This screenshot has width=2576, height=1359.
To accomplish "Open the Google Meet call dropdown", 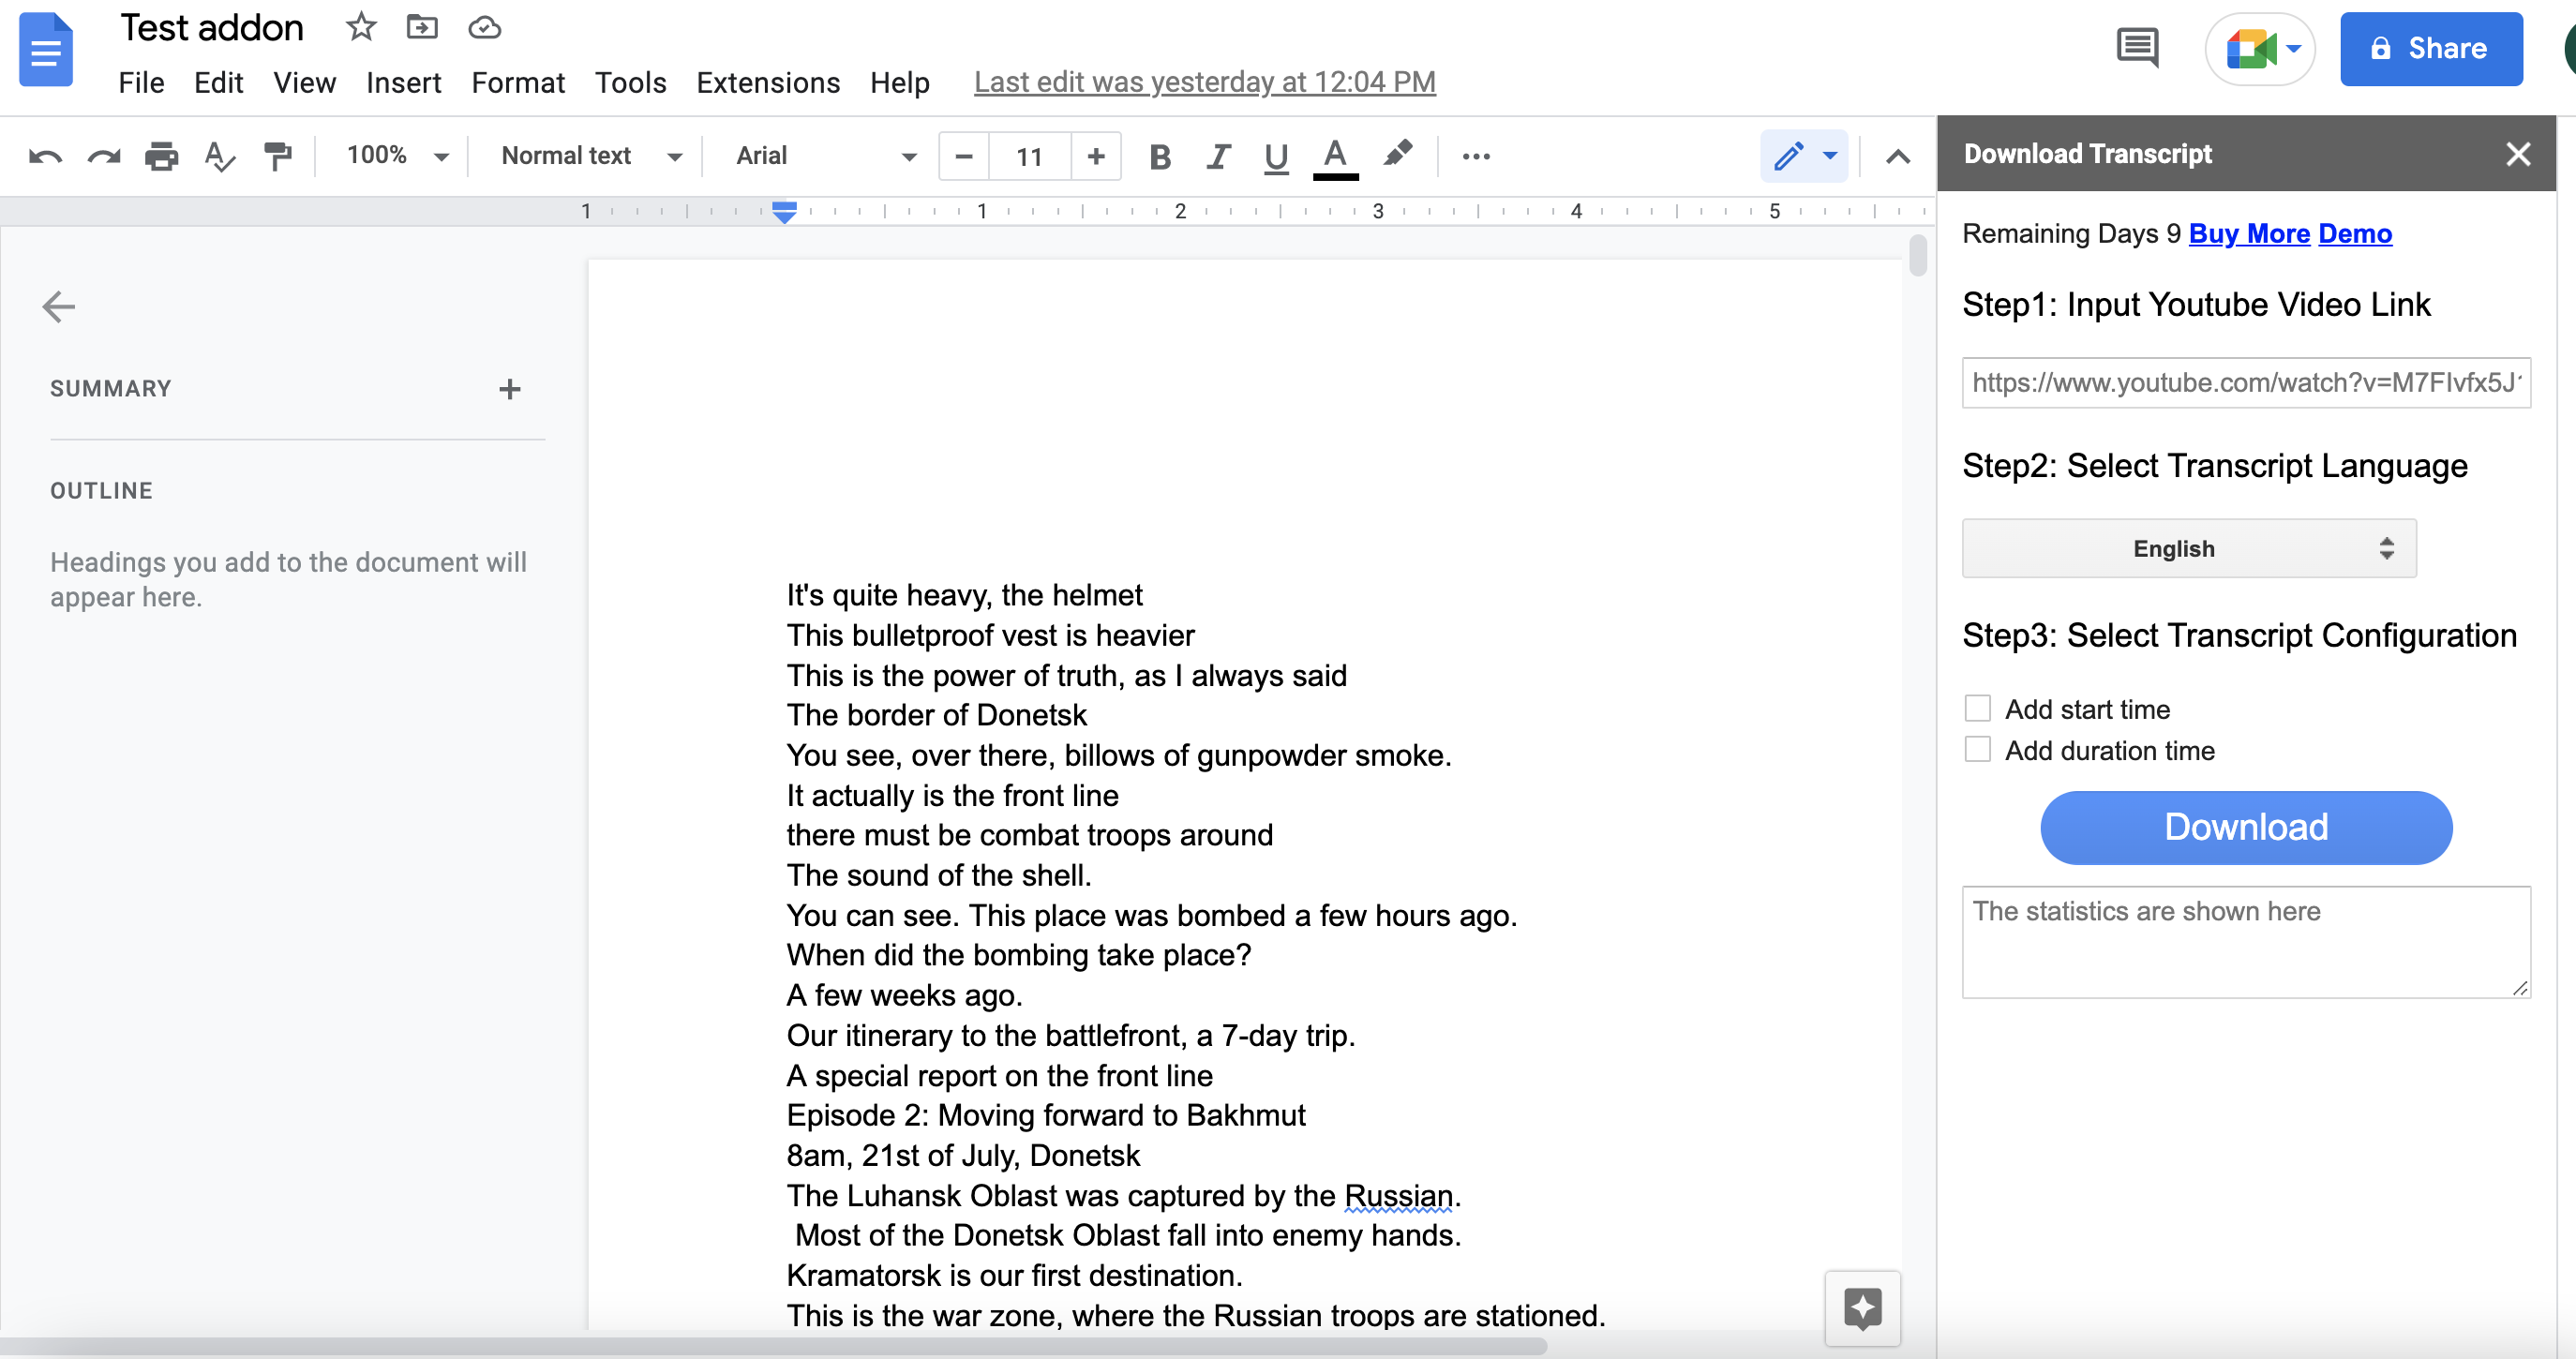I will (2260, 48).
